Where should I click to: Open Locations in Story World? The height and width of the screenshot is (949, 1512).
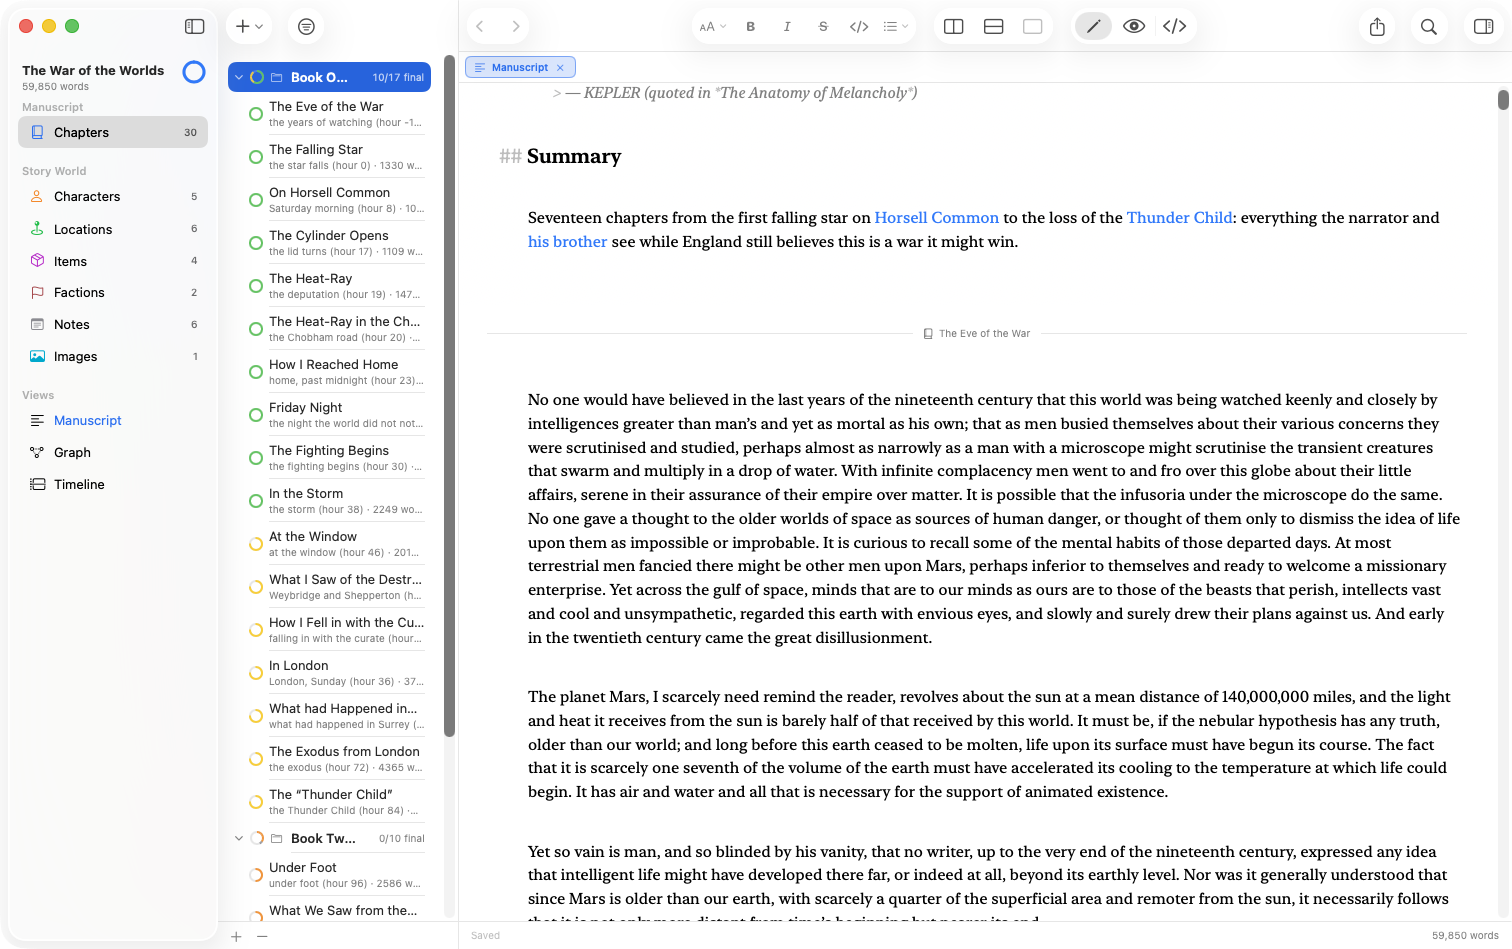tap(113, 229)
